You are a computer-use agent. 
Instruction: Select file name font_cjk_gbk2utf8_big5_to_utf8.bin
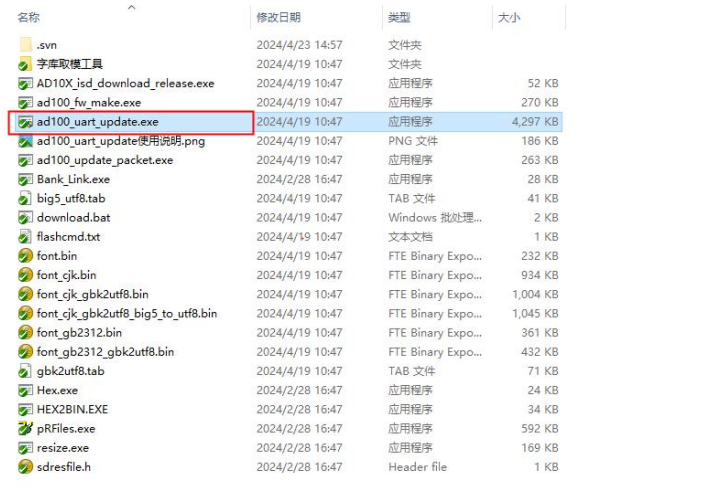(x=127, y=314)
